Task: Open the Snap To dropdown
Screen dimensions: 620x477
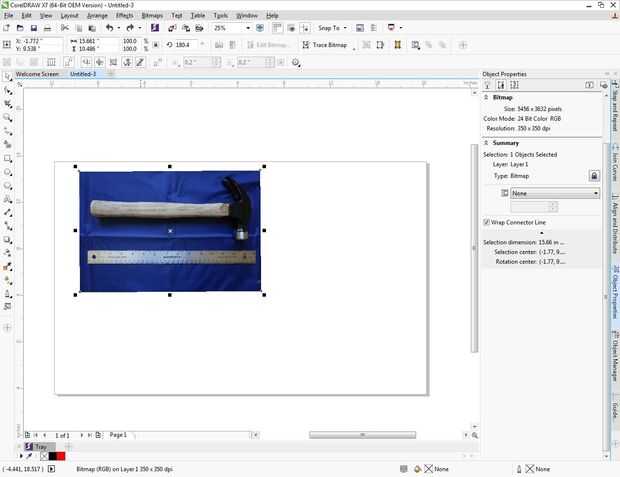Action: (332, 28)
